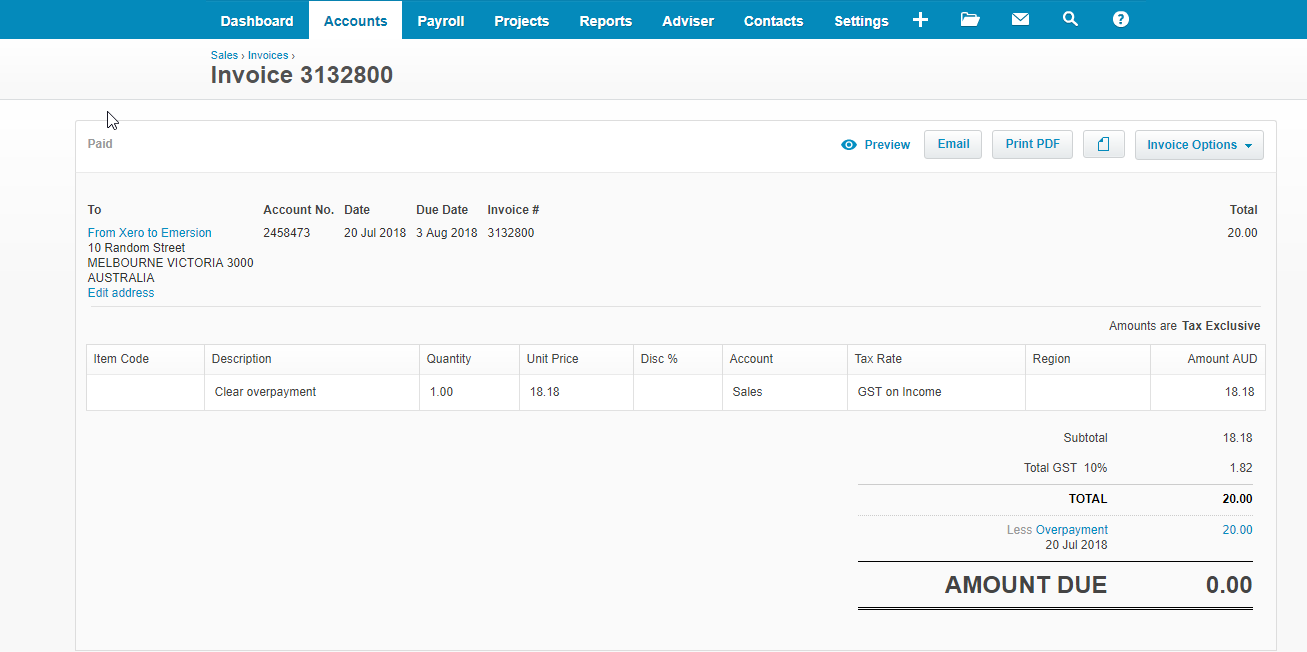
Task: Open the mail envelope icon
Action: point(1020,20)
